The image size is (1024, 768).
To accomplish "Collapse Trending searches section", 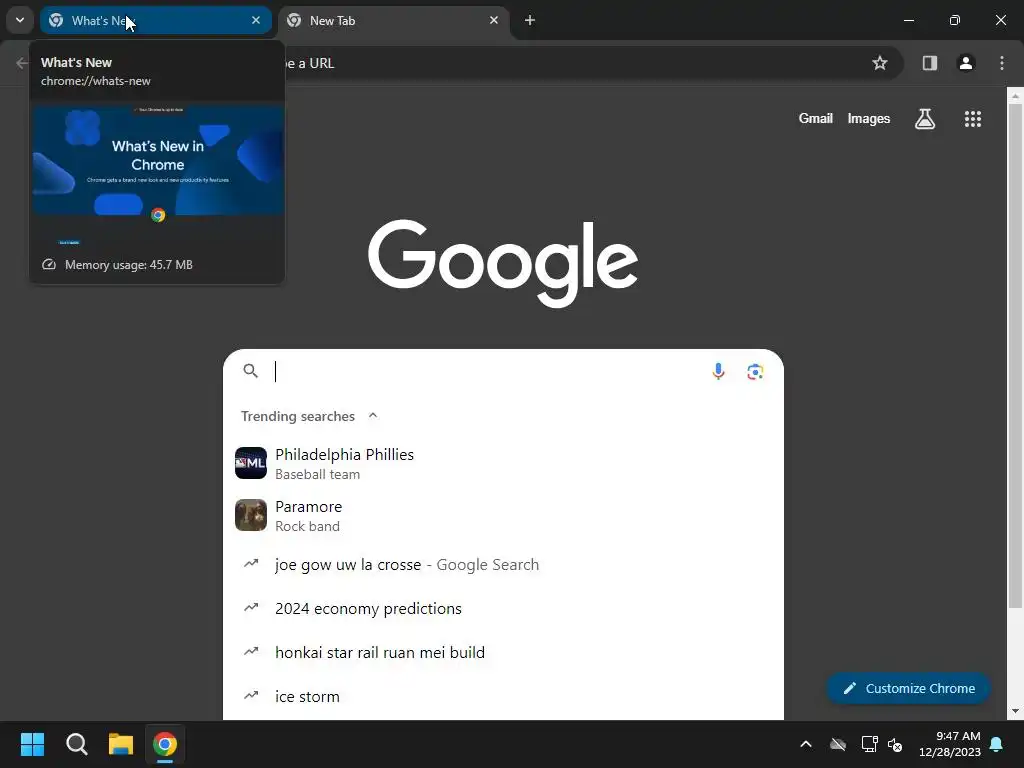I will click(x=373, y=415).
